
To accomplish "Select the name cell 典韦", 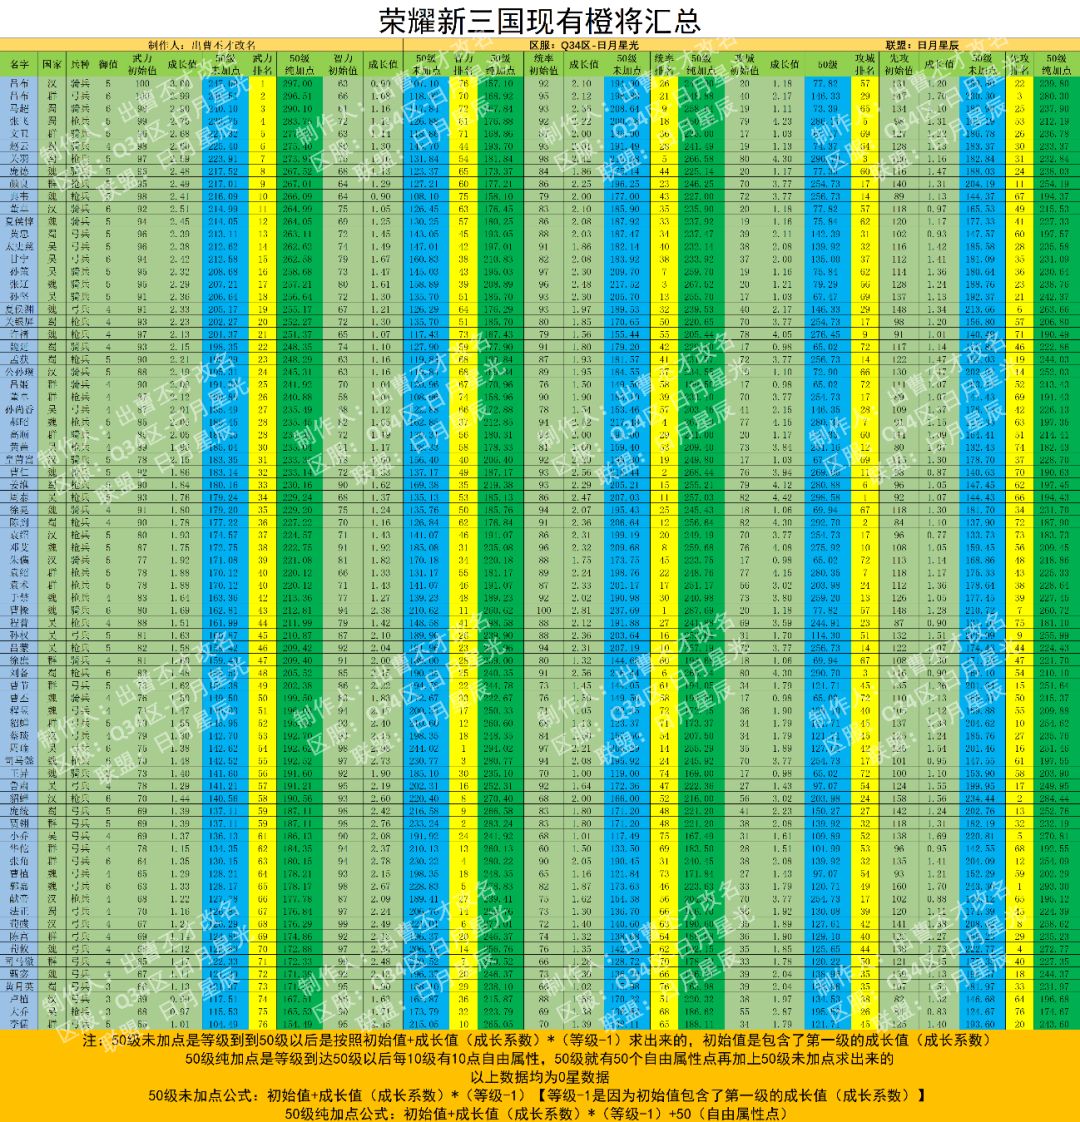I will [19, 197].
